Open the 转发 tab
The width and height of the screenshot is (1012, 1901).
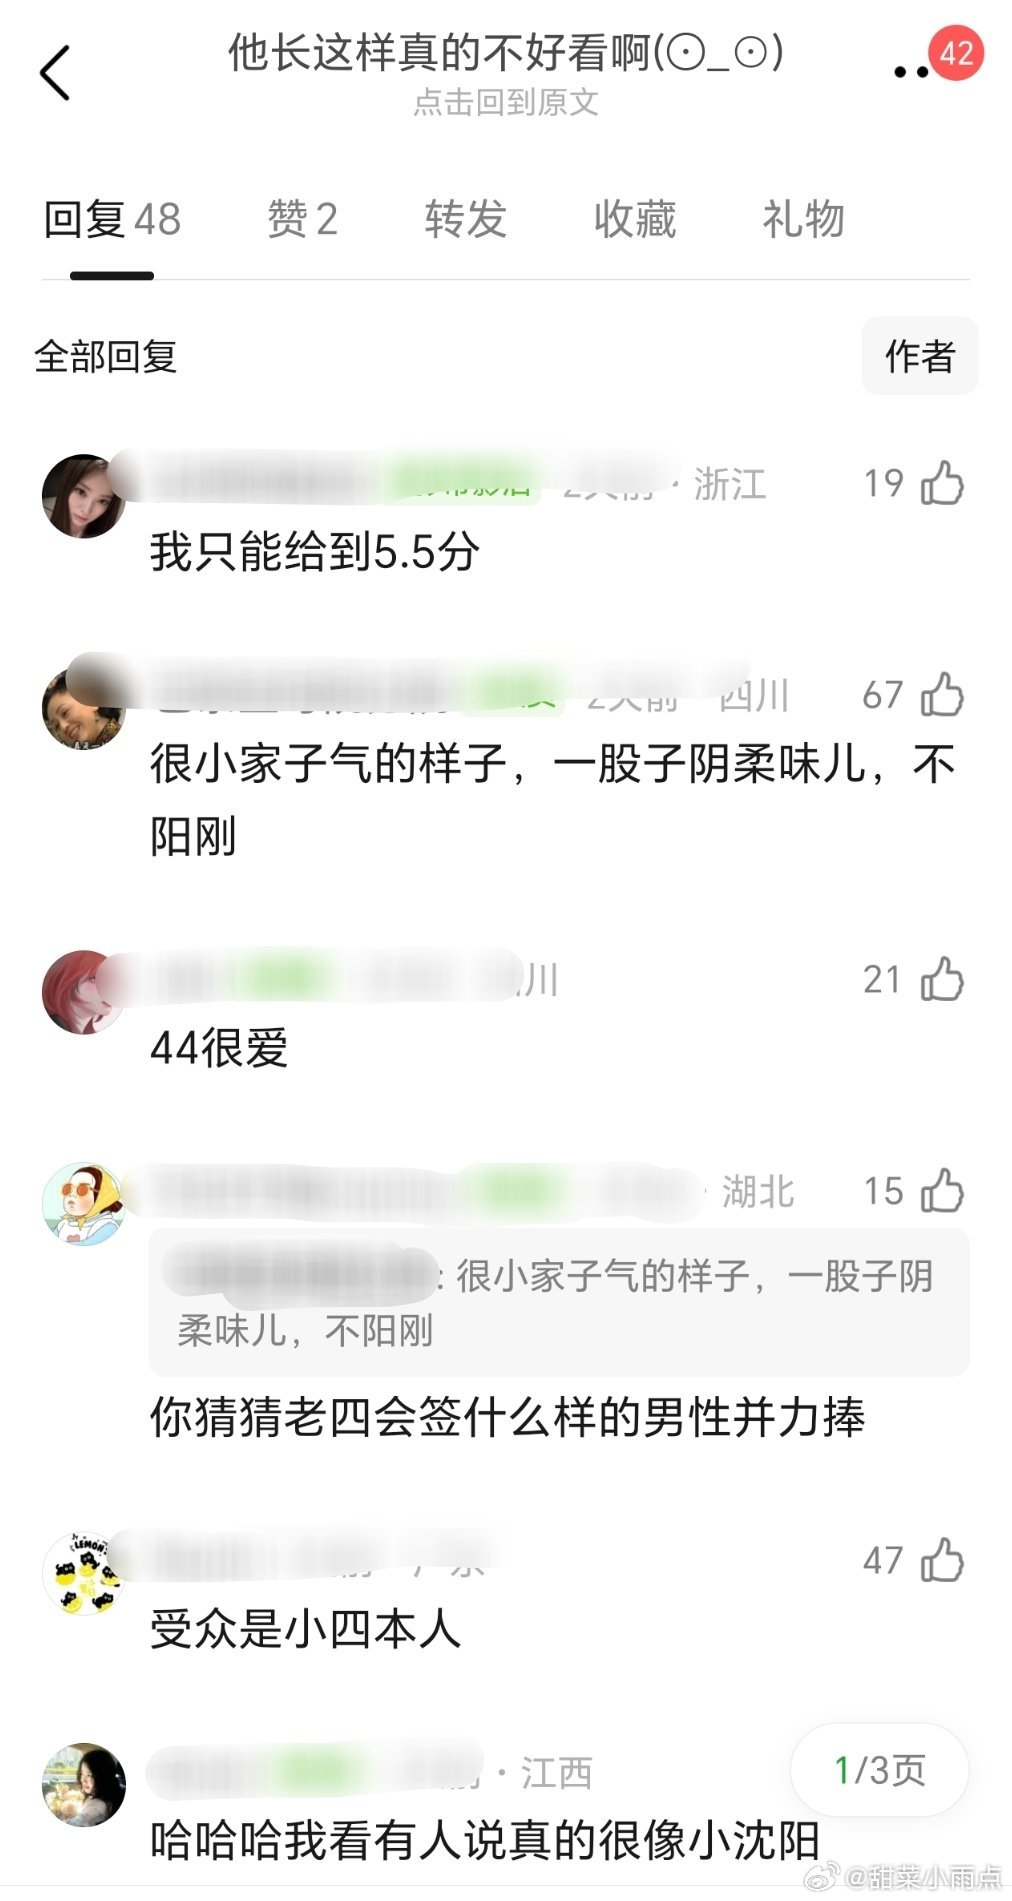coord(465,219)
